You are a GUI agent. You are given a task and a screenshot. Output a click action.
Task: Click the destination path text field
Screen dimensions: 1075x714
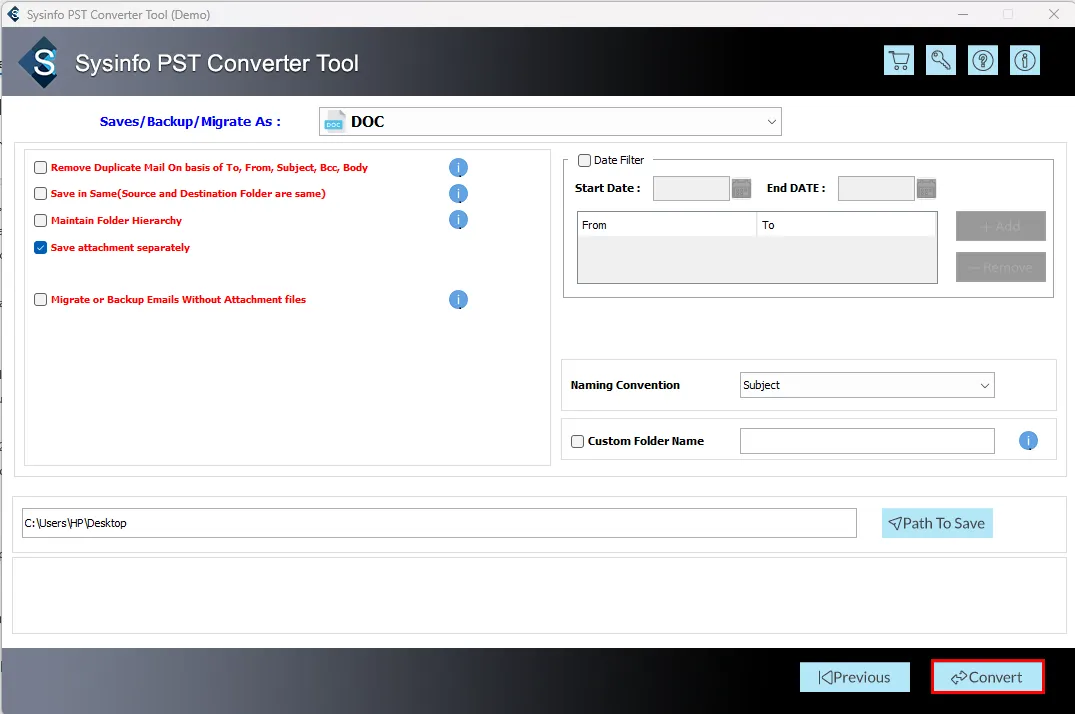click(439, 523)
